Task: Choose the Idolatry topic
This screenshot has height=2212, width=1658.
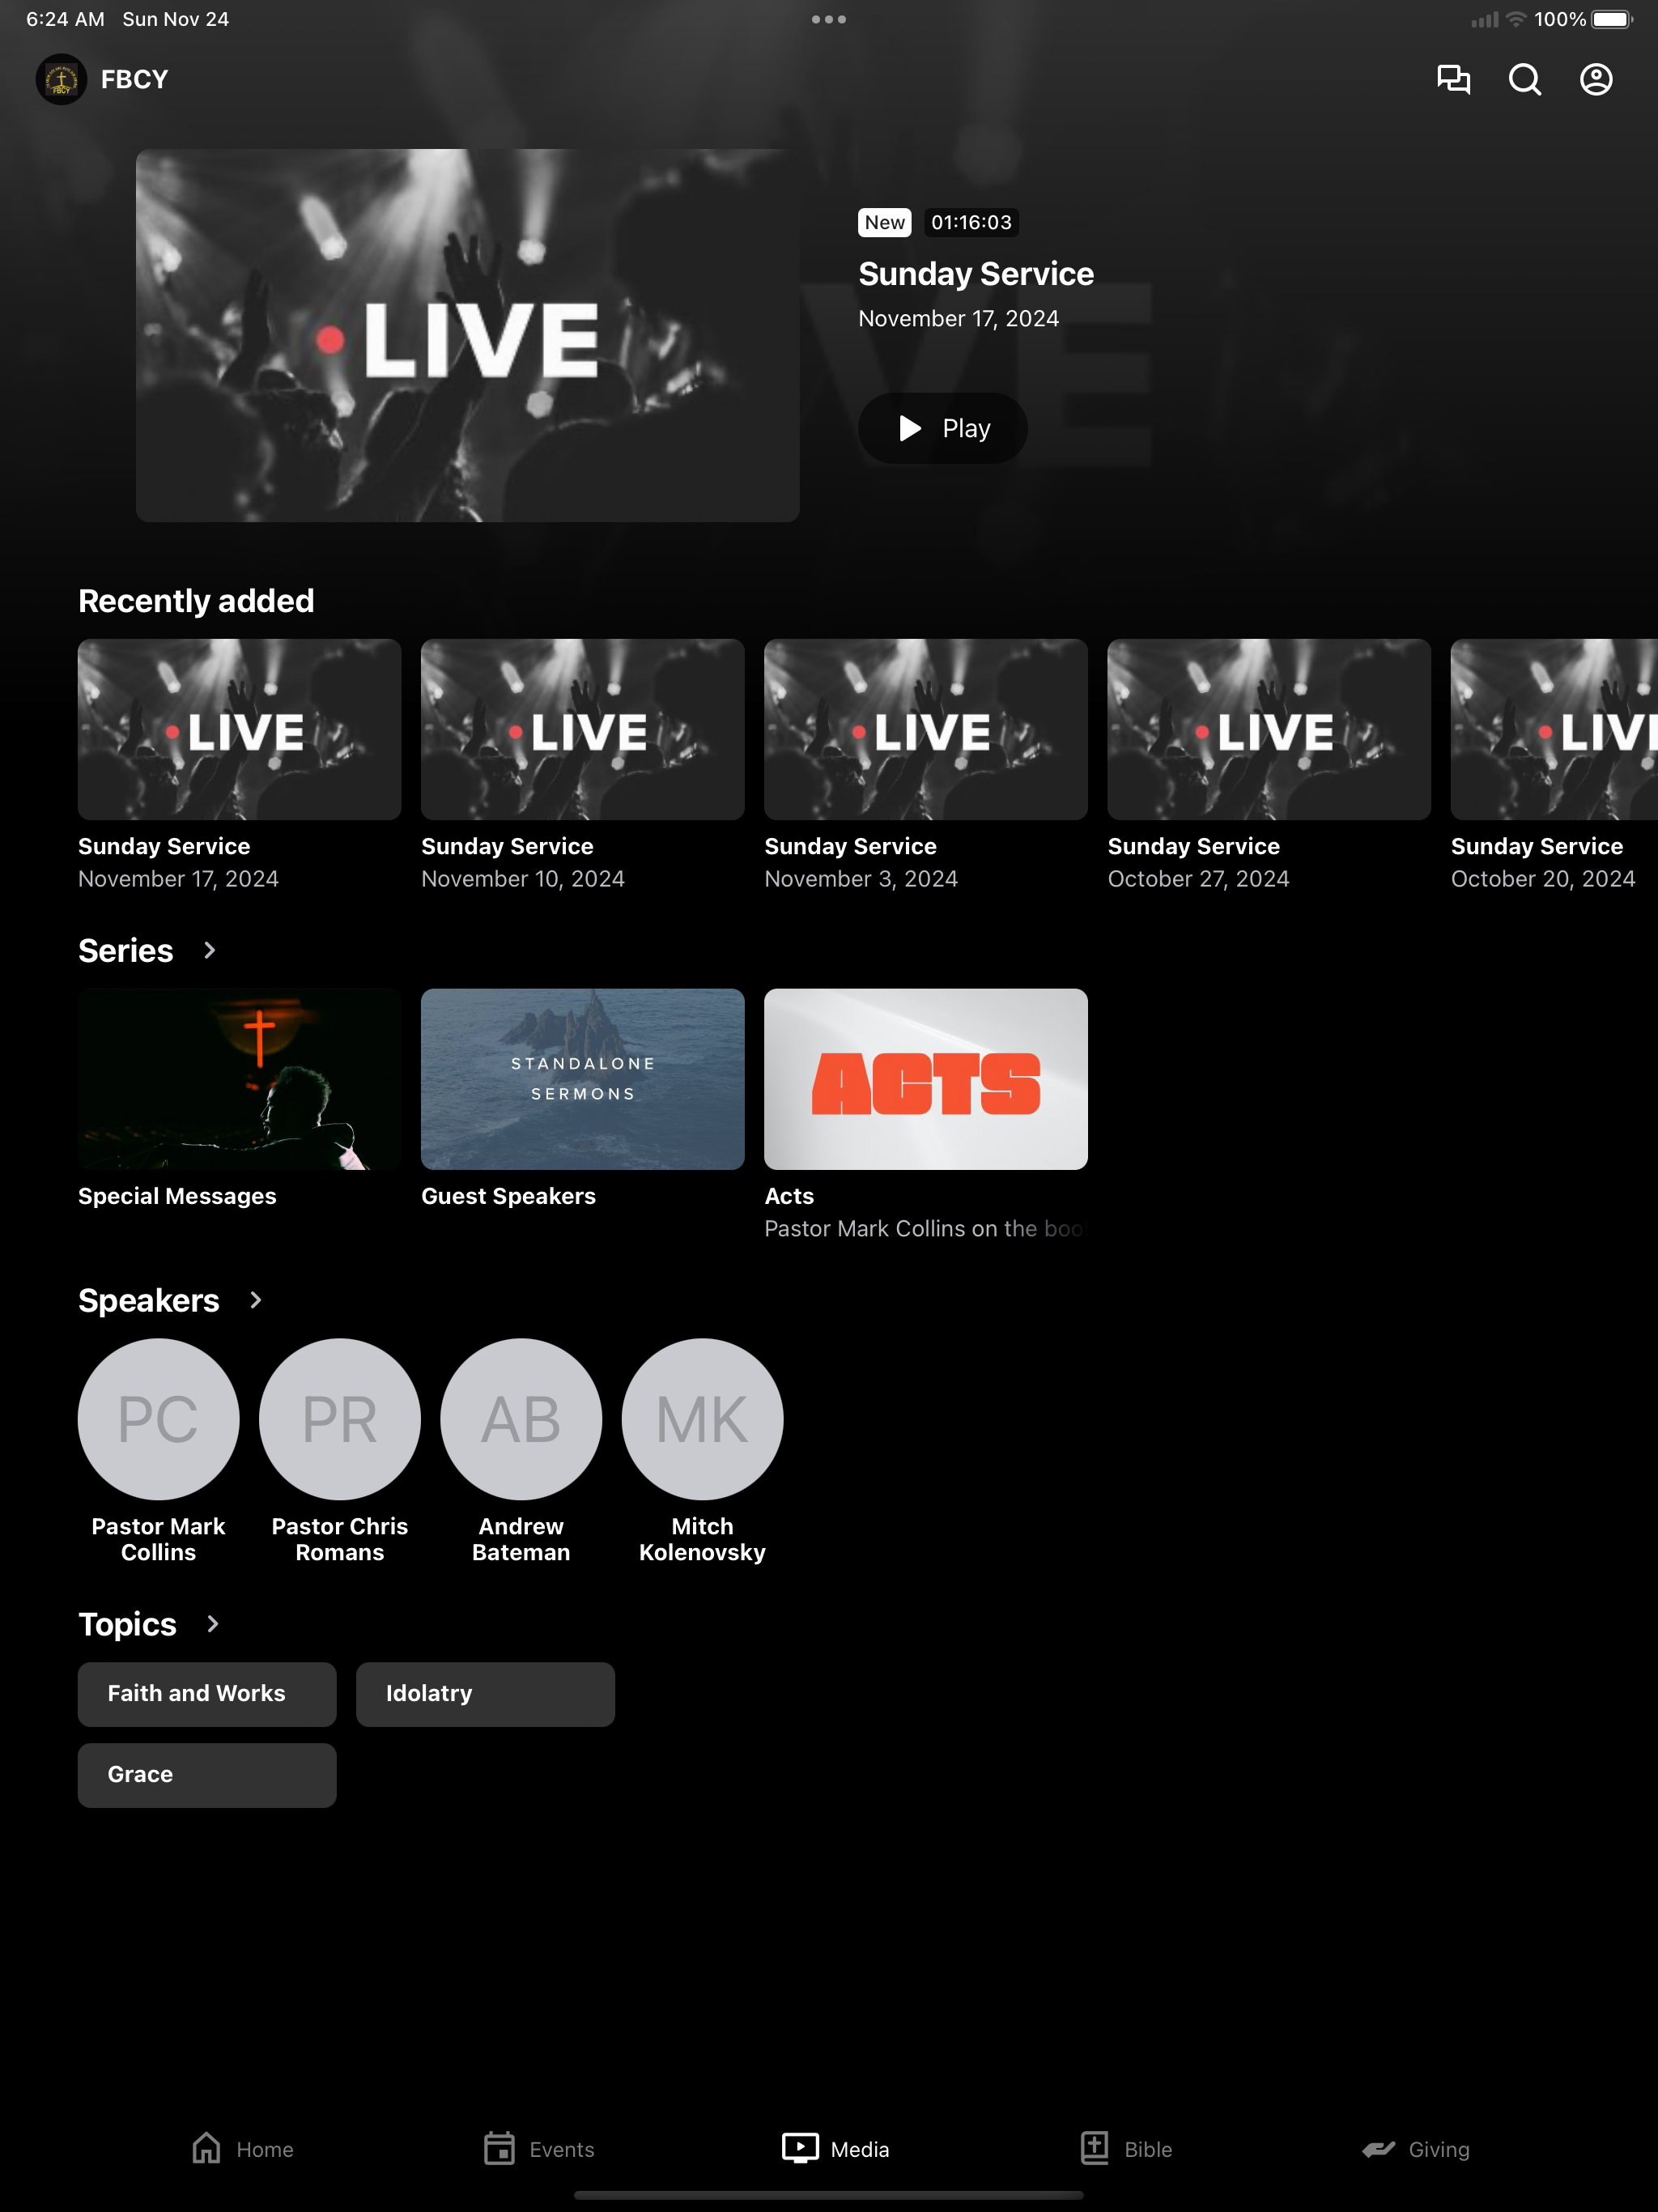Action: (485, 1694)
